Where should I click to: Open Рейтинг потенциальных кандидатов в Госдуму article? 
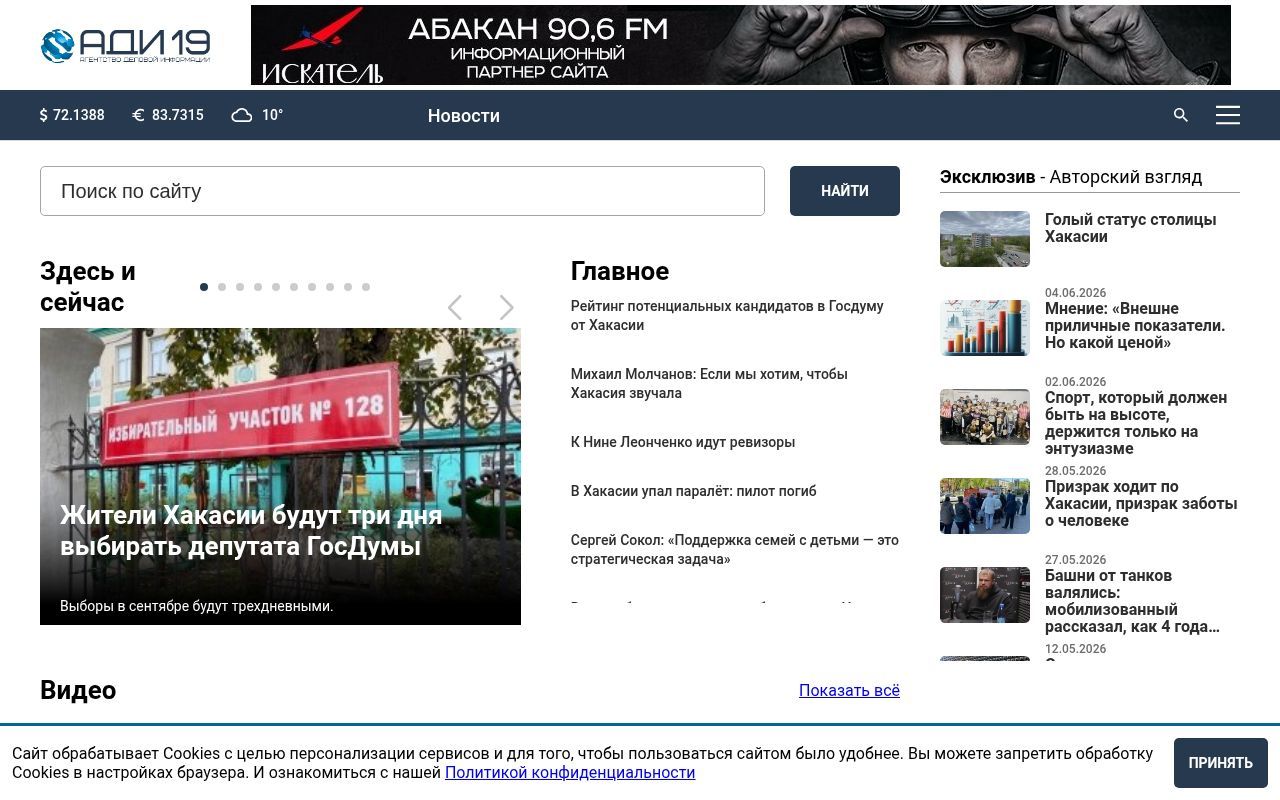point(727,316)
